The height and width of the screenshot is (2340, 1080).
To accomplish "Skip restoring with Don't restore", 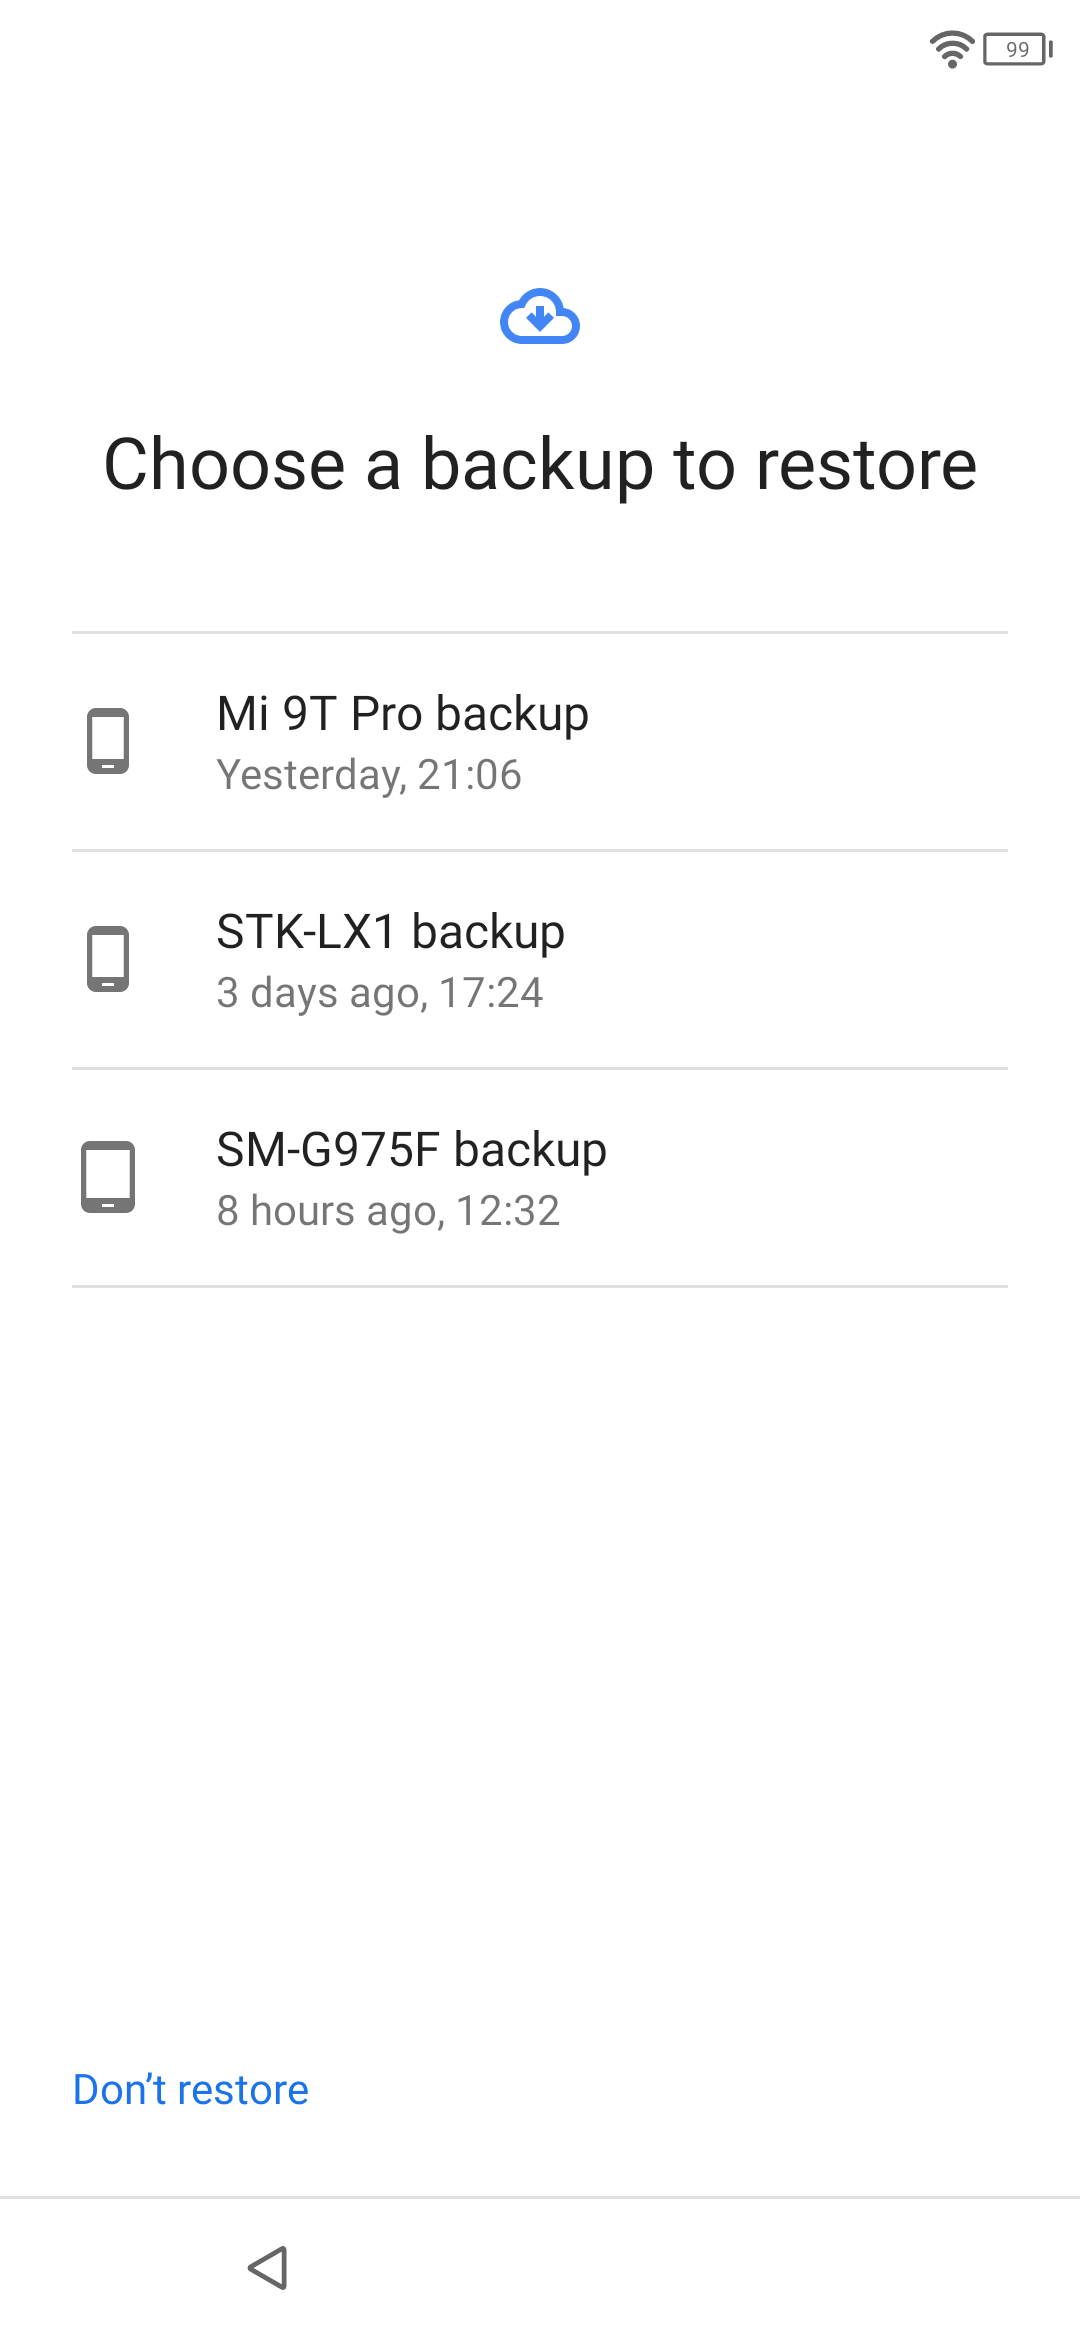I will coord(191,2090).
